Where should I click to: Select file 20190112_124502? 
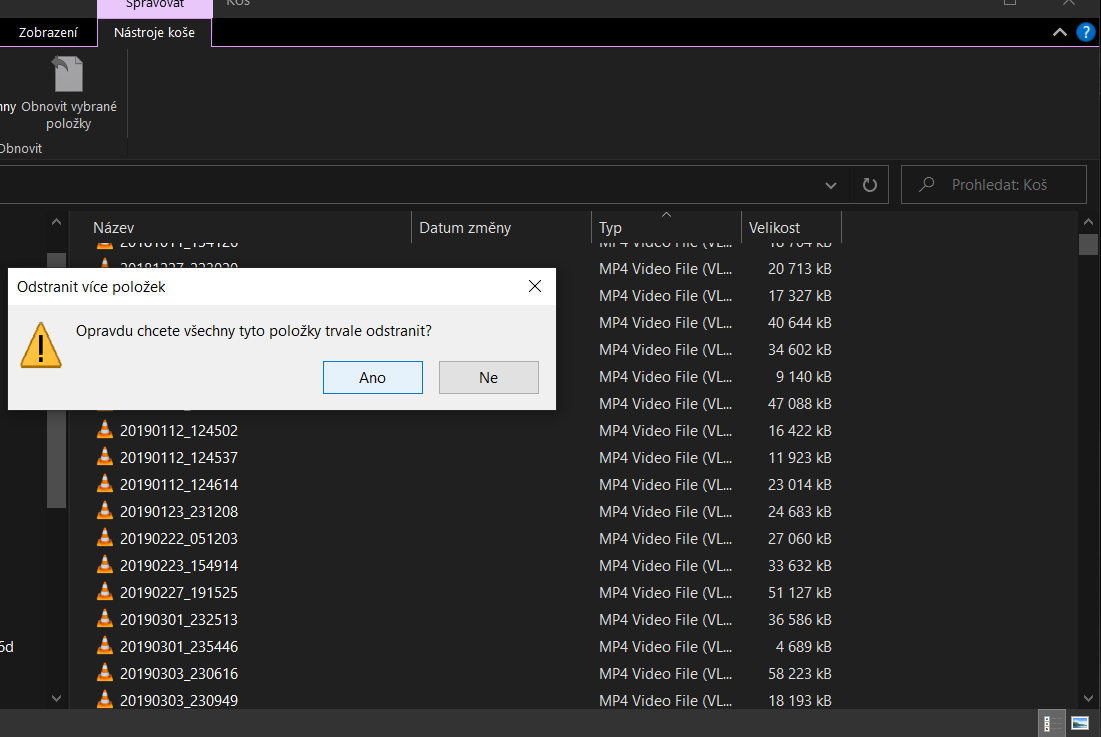pyautogui.click(x=178, y=431)
